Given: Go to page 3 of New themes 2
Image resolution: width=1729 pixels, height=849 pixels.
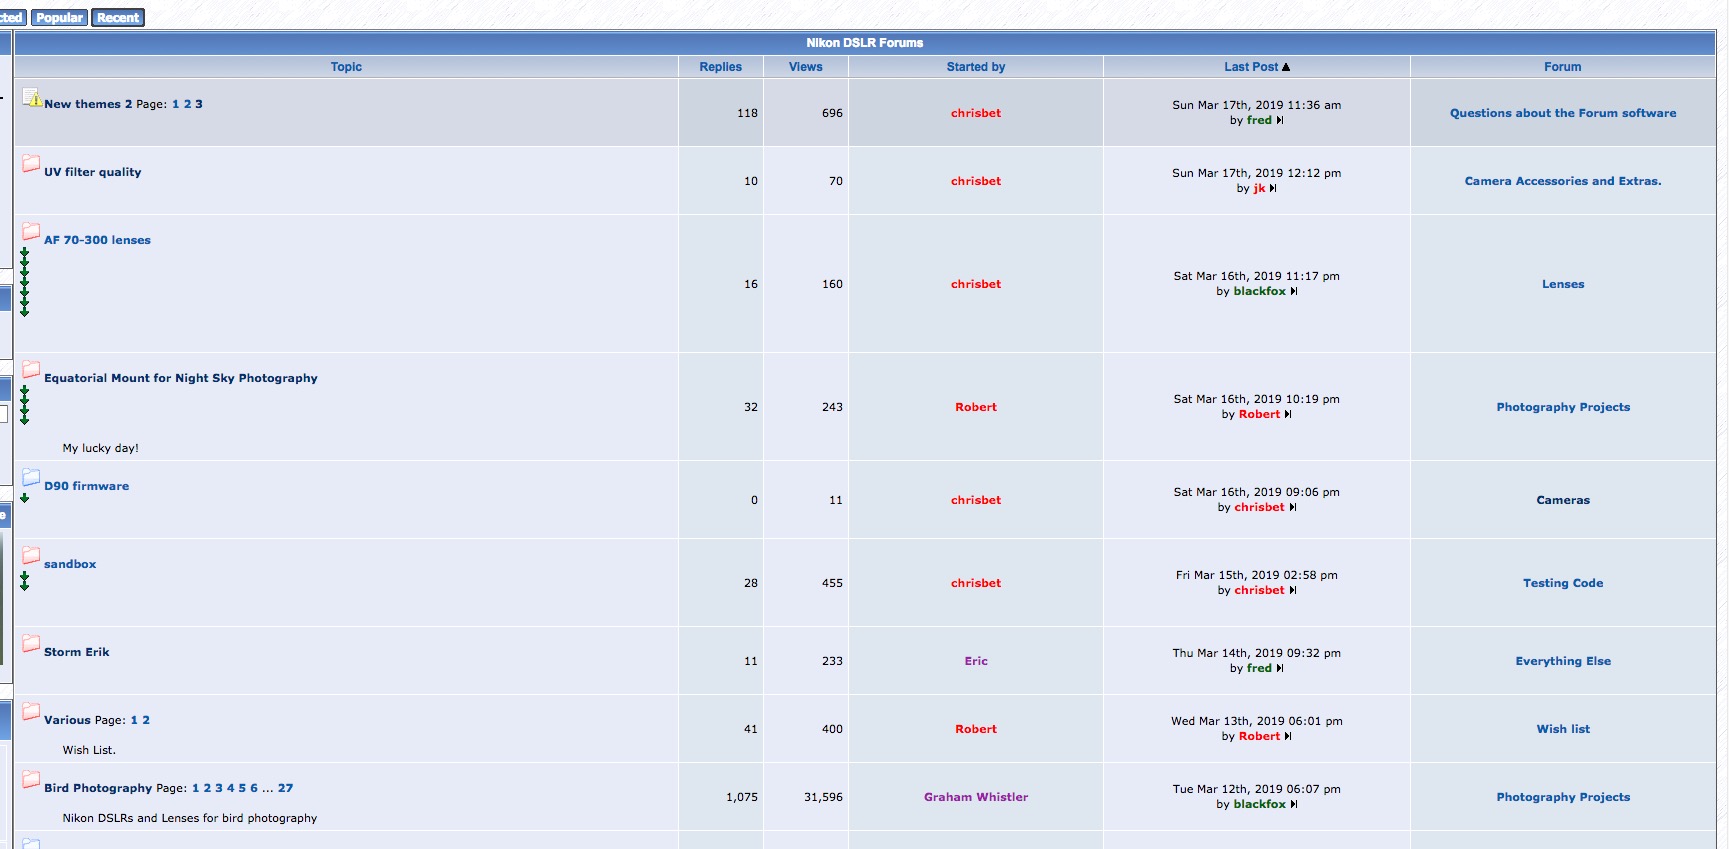Looking at the screenshot, I should point(199,104).
